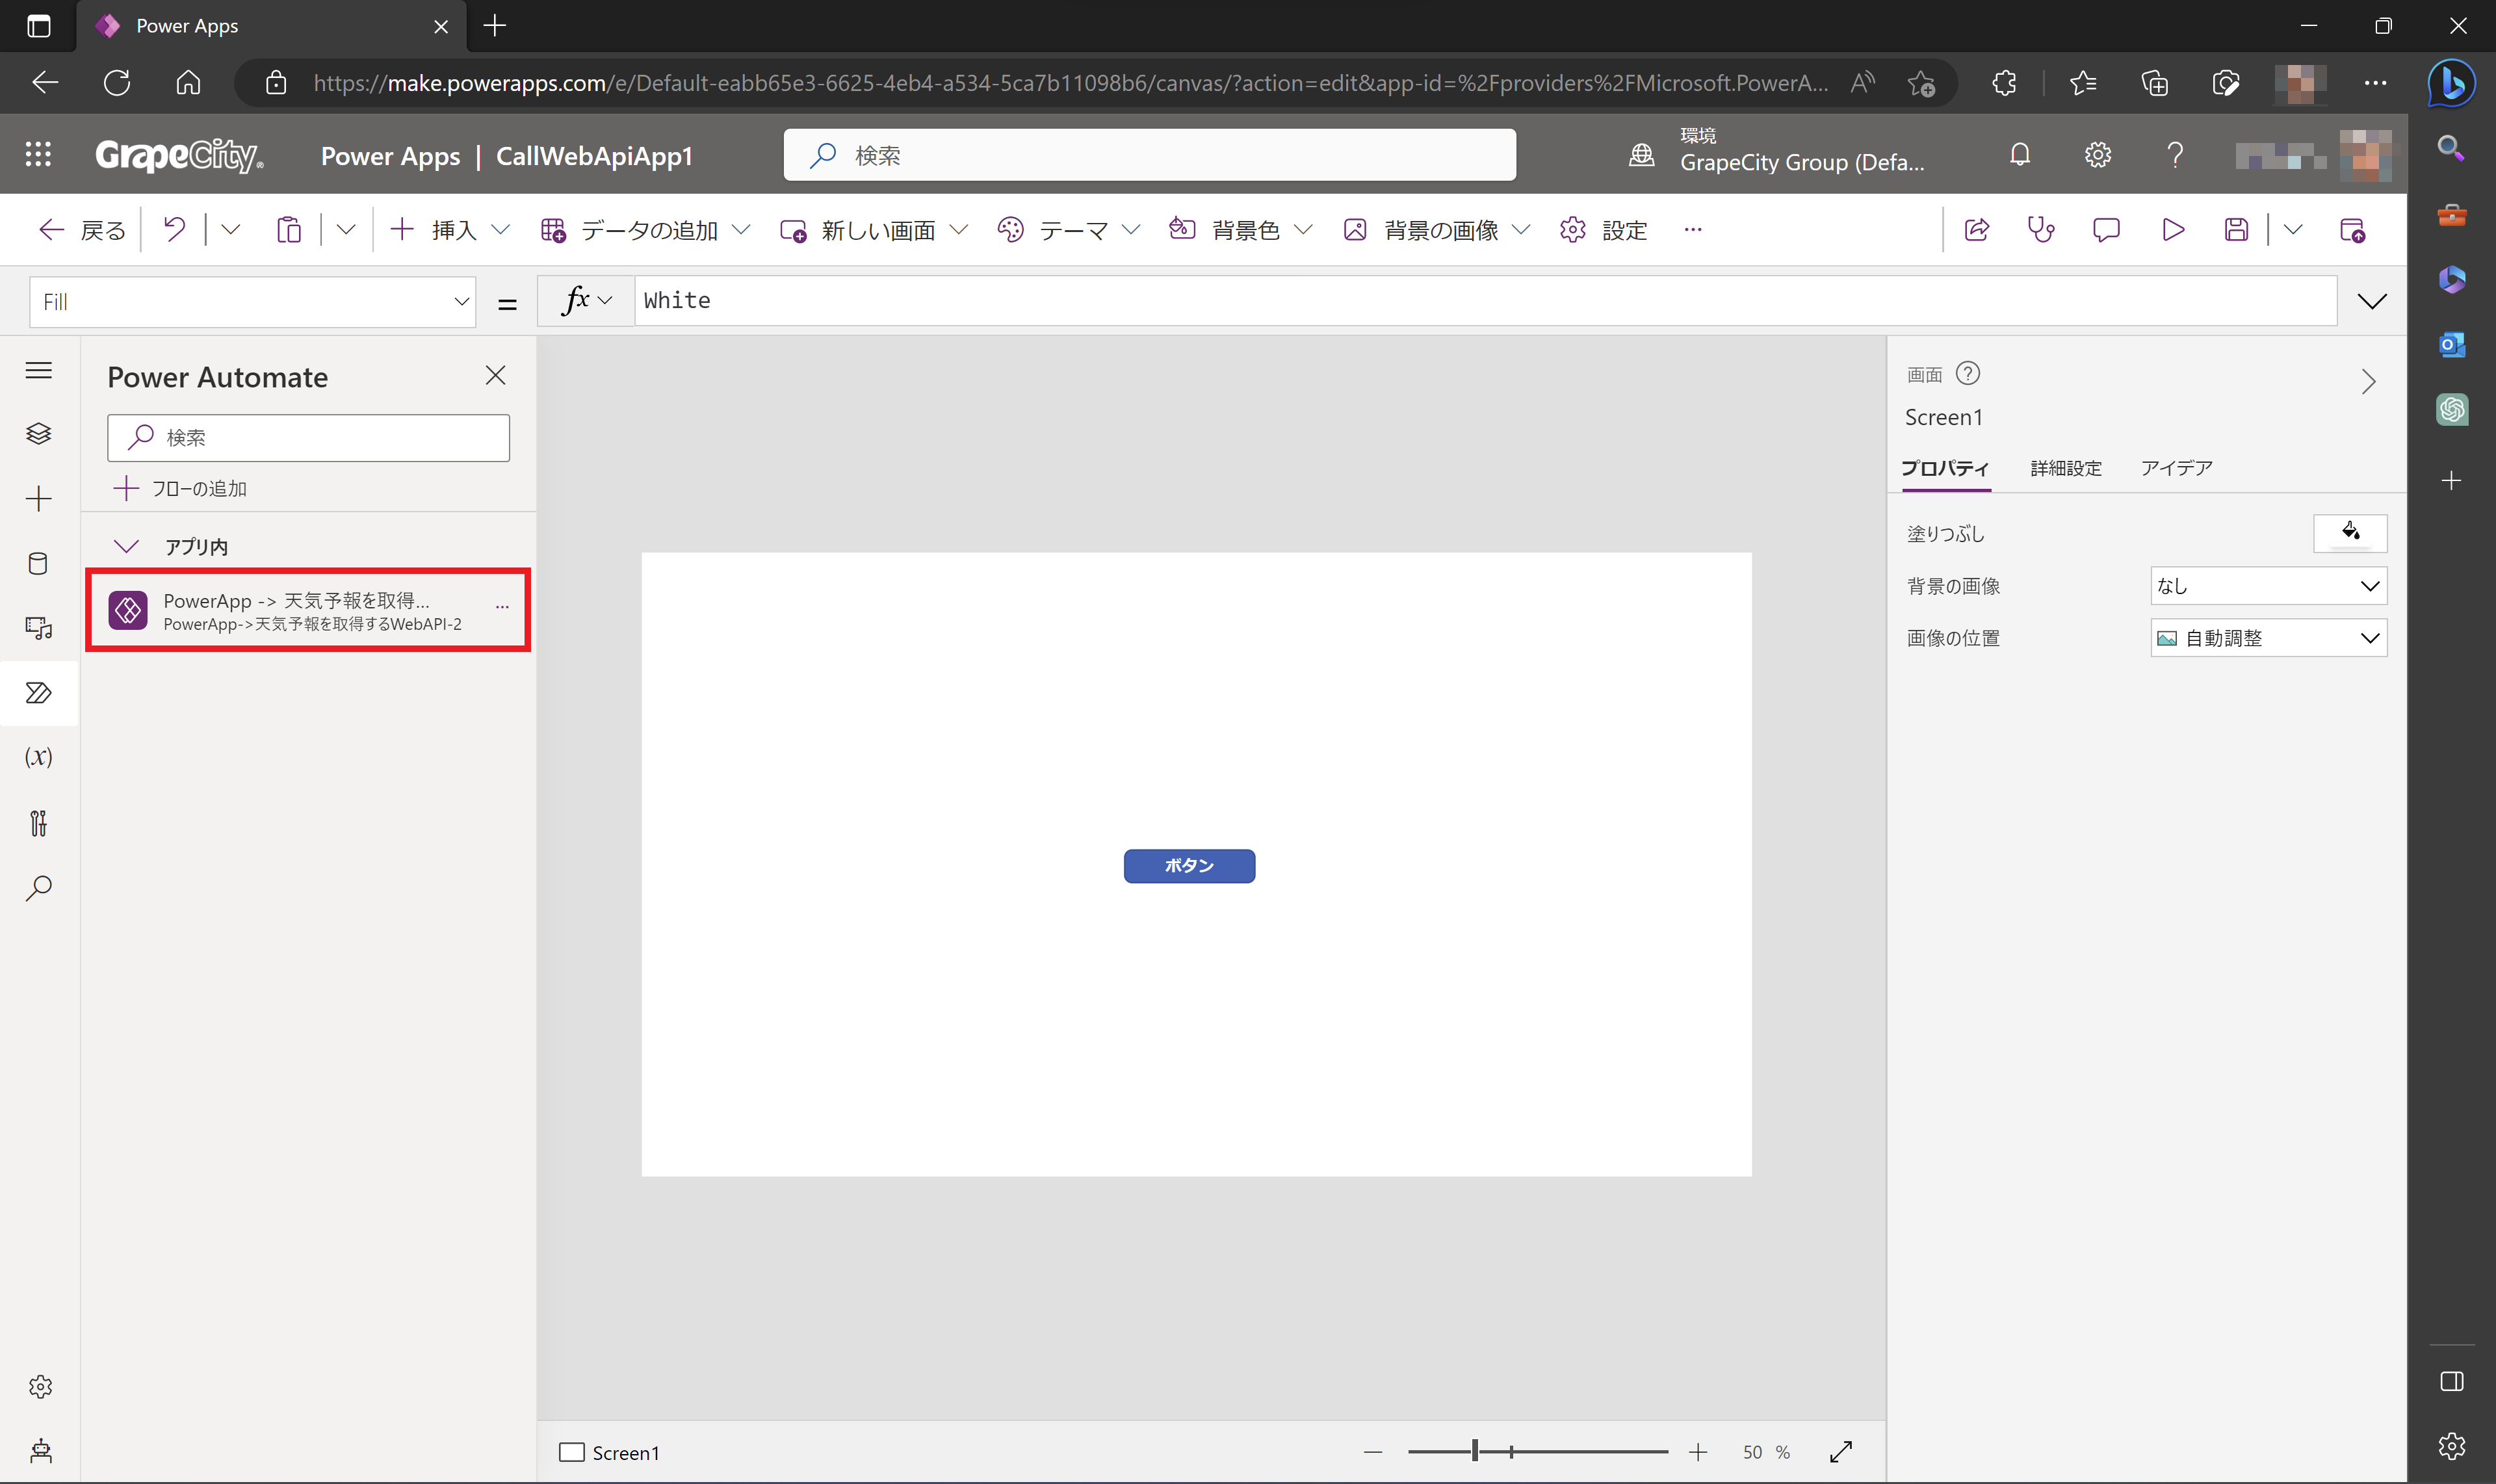2496x1484 pixels.
Task: Open the 背景色 menu
Action: 1240,230
